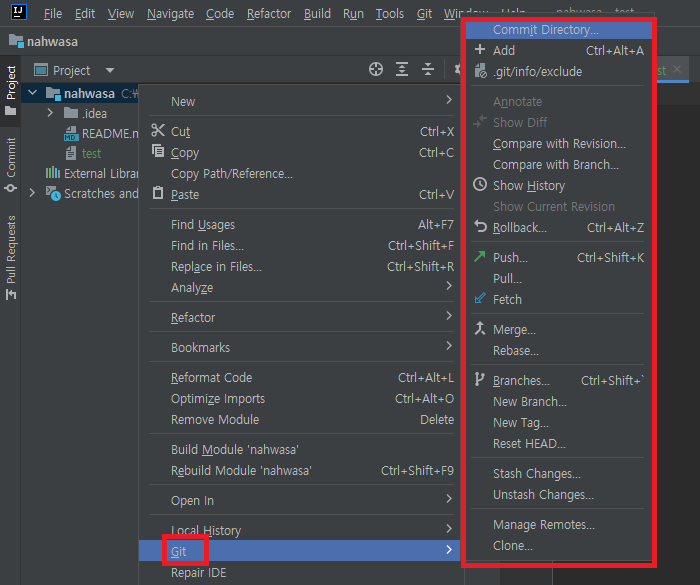Choose Find in Files... option
Viewport: 700px width, 585px height.
[301, 246]
